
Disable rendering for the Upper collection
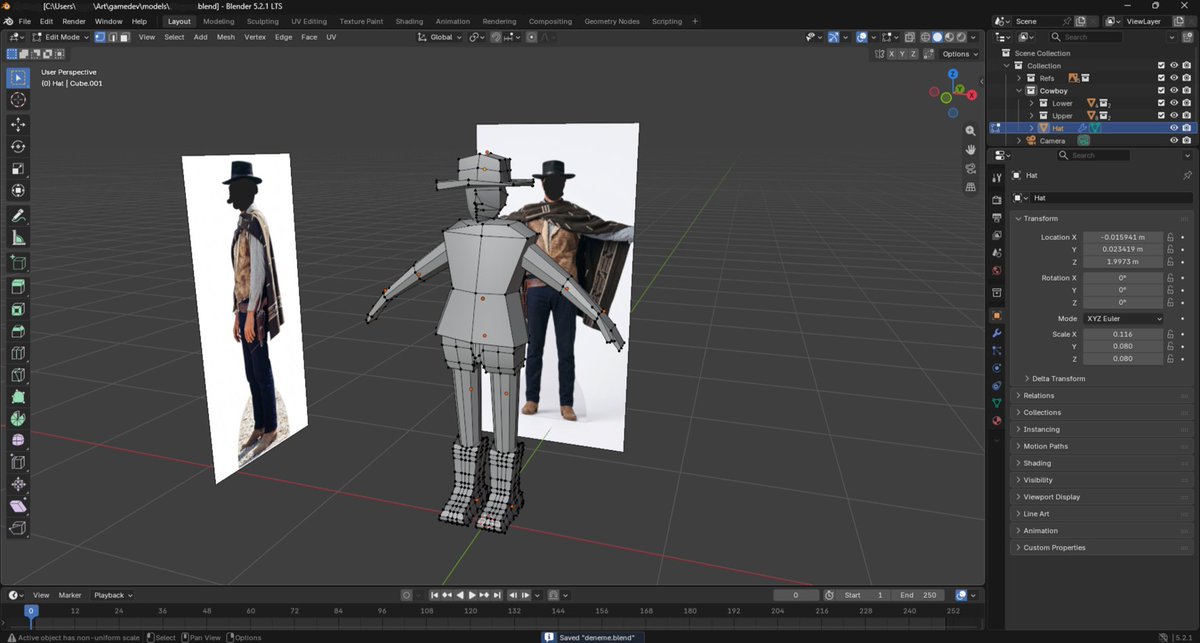(x=1187, y=116)
